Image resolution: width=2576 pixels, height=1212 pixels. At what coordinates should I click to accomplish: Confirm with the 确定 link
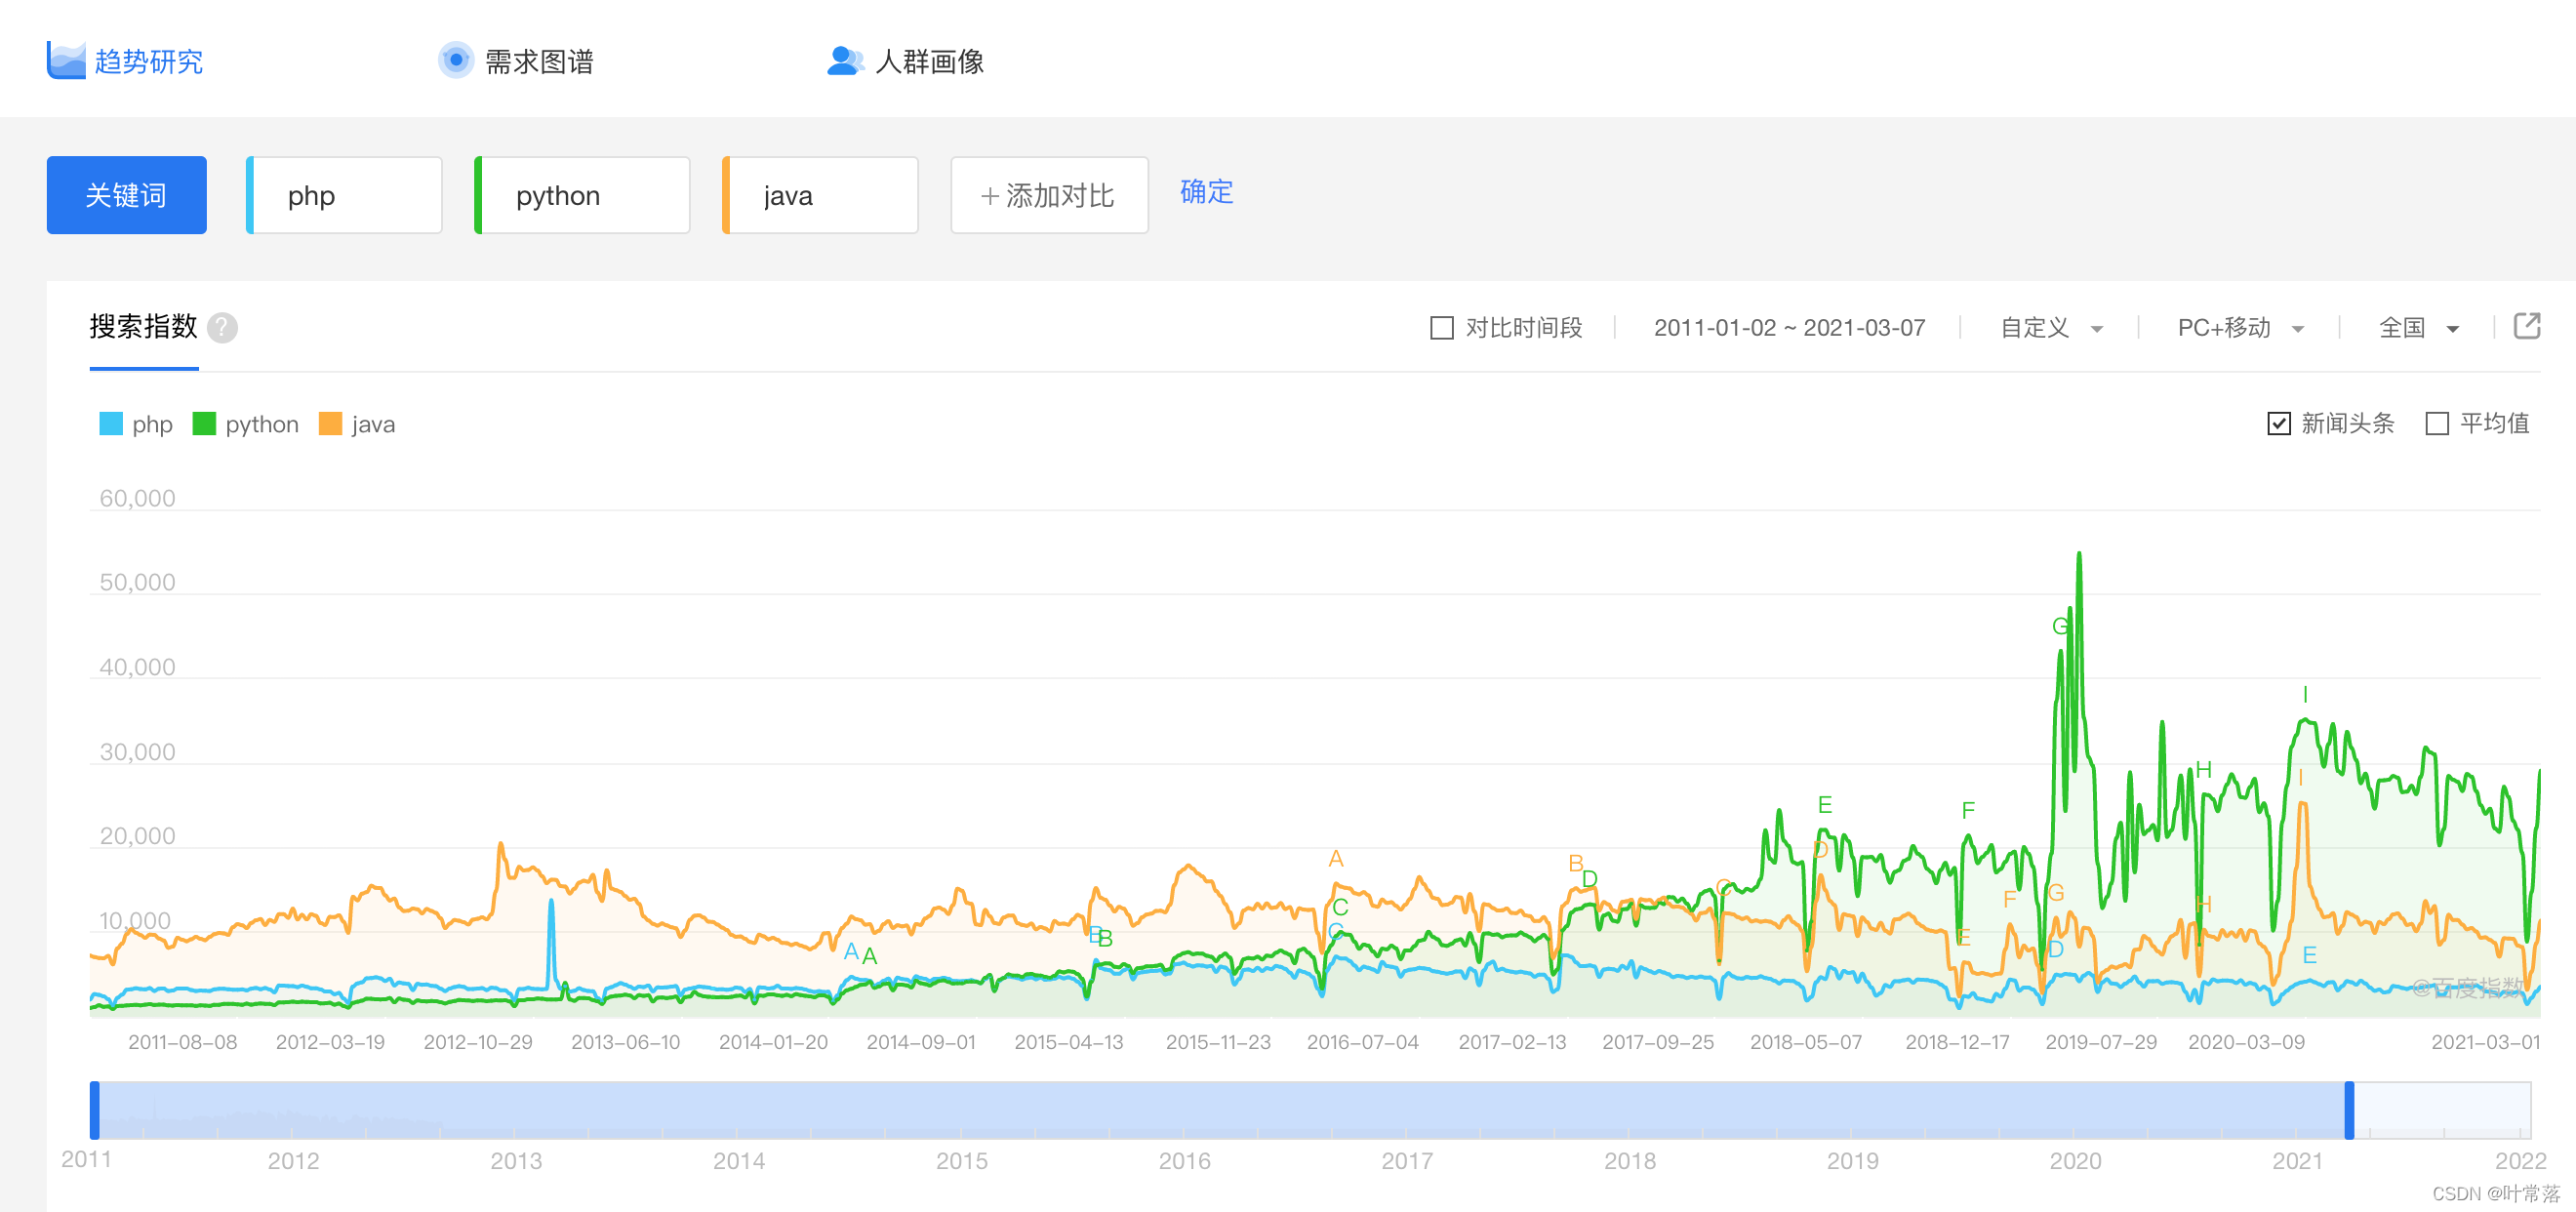[x=1206, y=192]
